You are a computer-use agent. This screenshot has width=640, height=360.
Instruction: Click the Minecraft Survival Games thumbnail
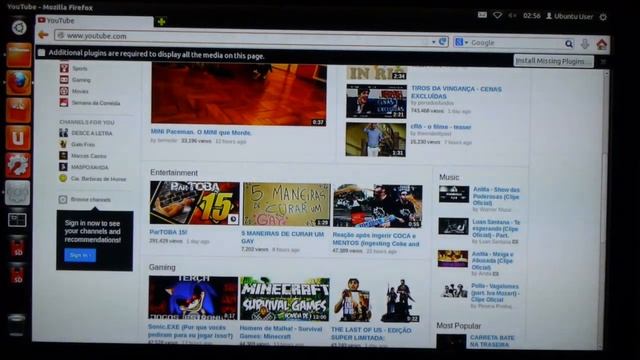(284, 299)
